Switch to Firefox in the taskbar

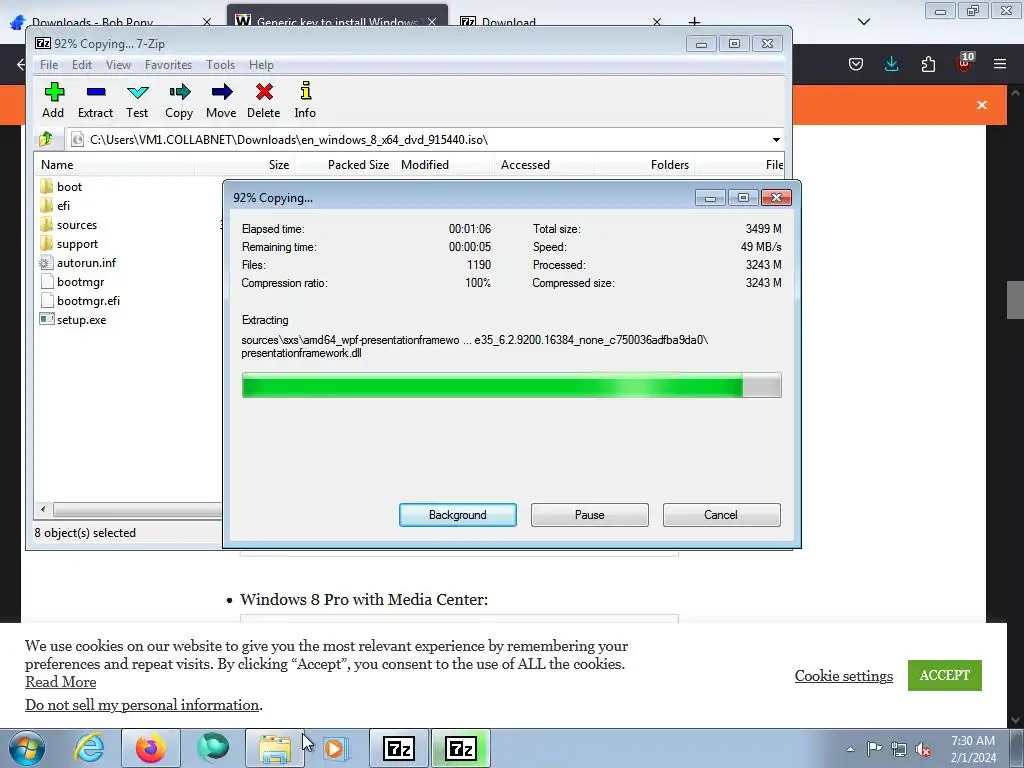(x=151, y=748)
